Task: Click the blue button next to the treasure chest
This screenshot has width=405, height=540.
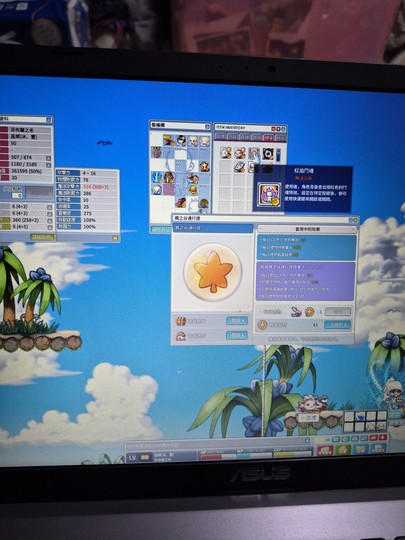Action: coord(237,321)
